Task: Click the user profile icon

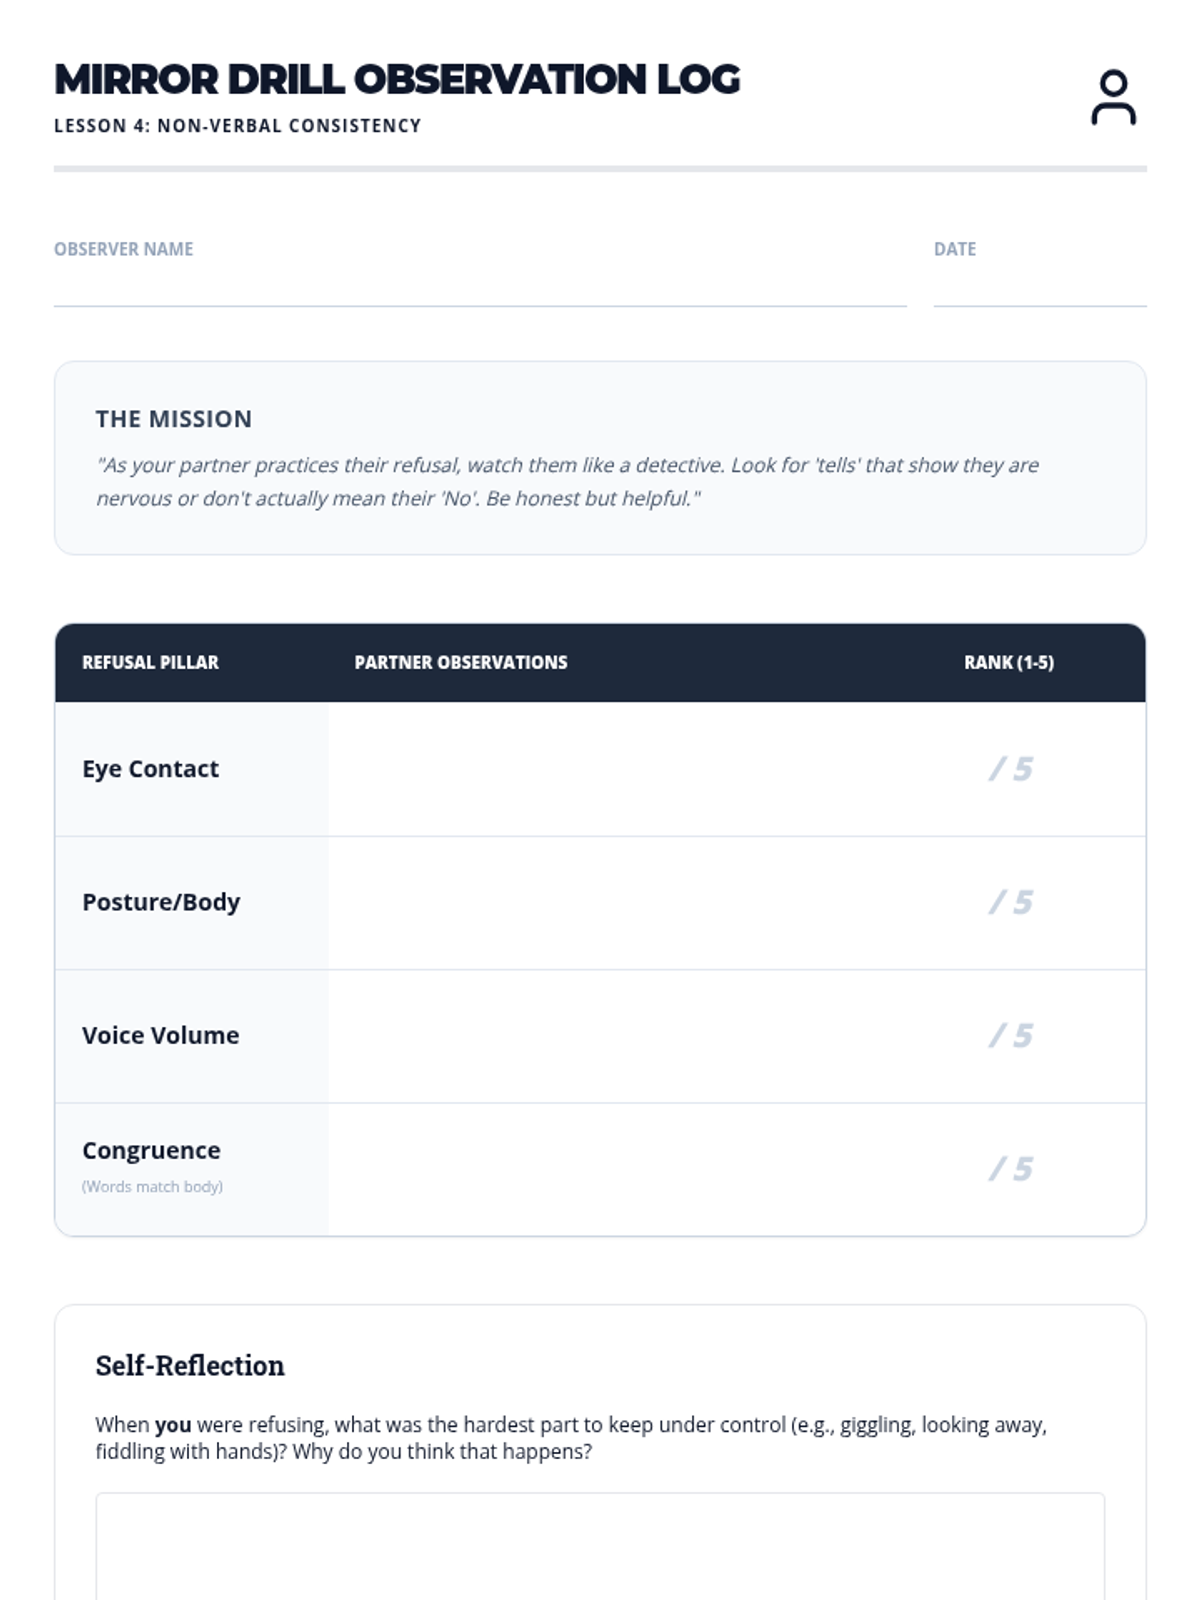Action: click(x=1113, y=97)
